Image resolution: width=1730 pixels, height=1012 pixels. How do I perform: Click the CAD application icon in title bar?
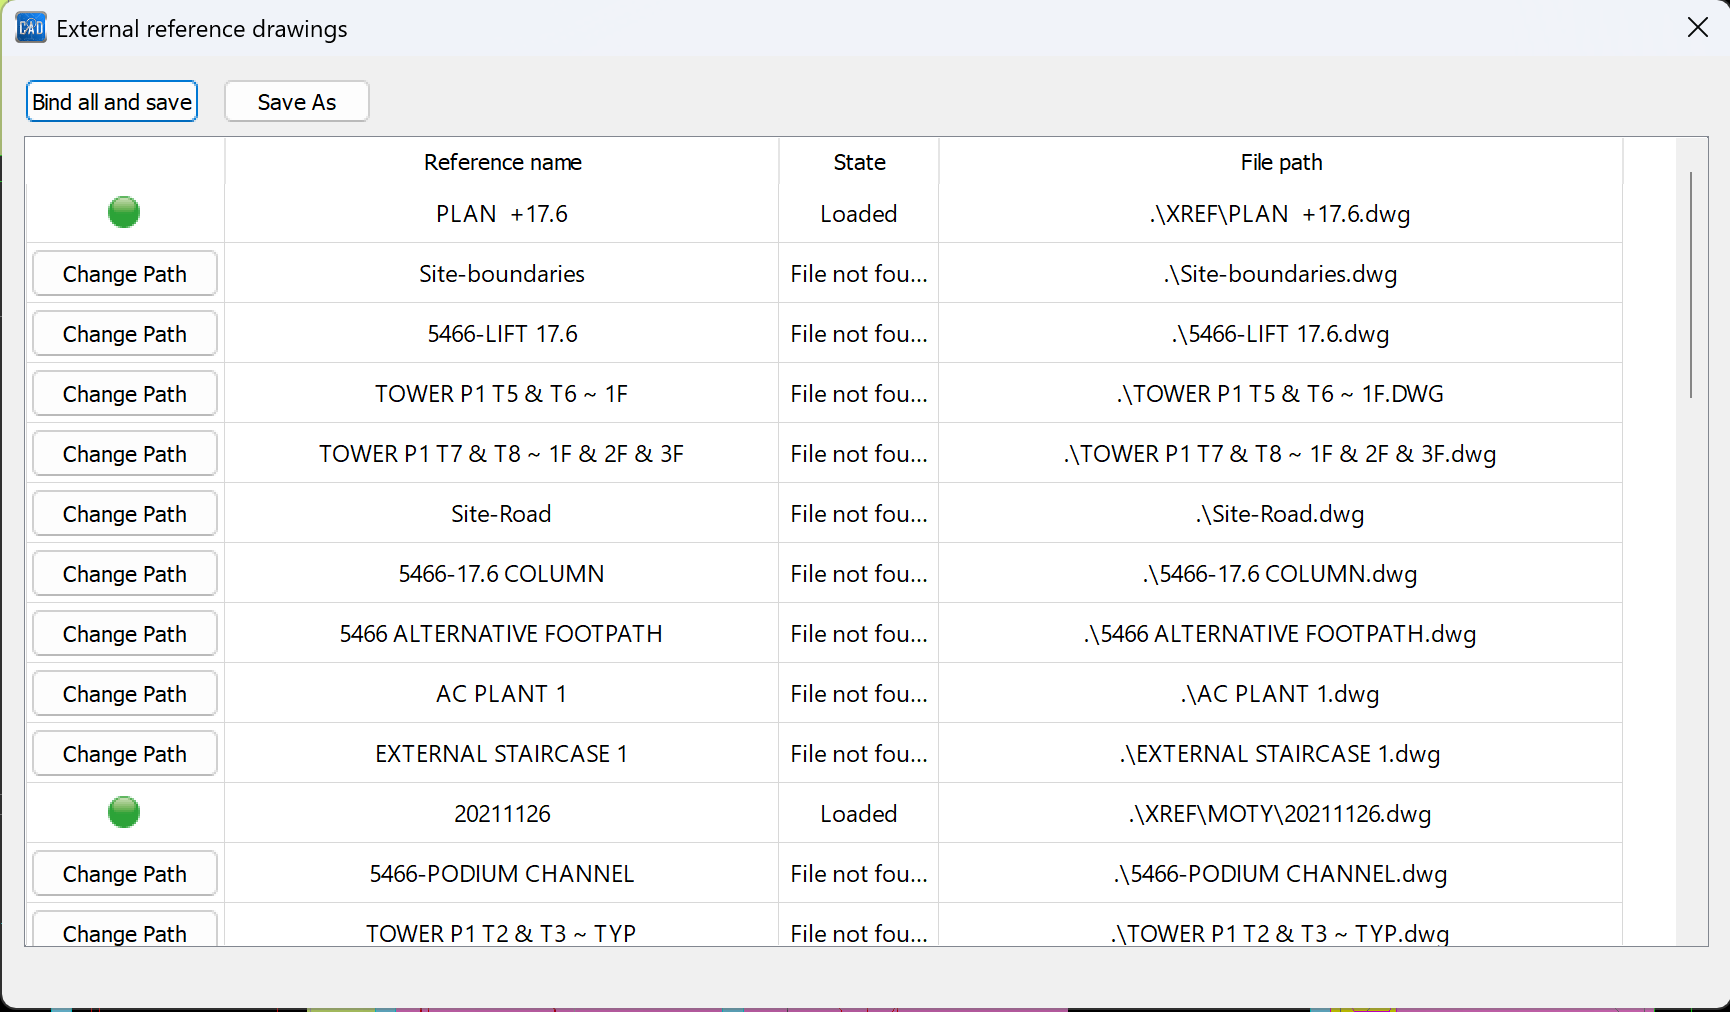(31, 28)
